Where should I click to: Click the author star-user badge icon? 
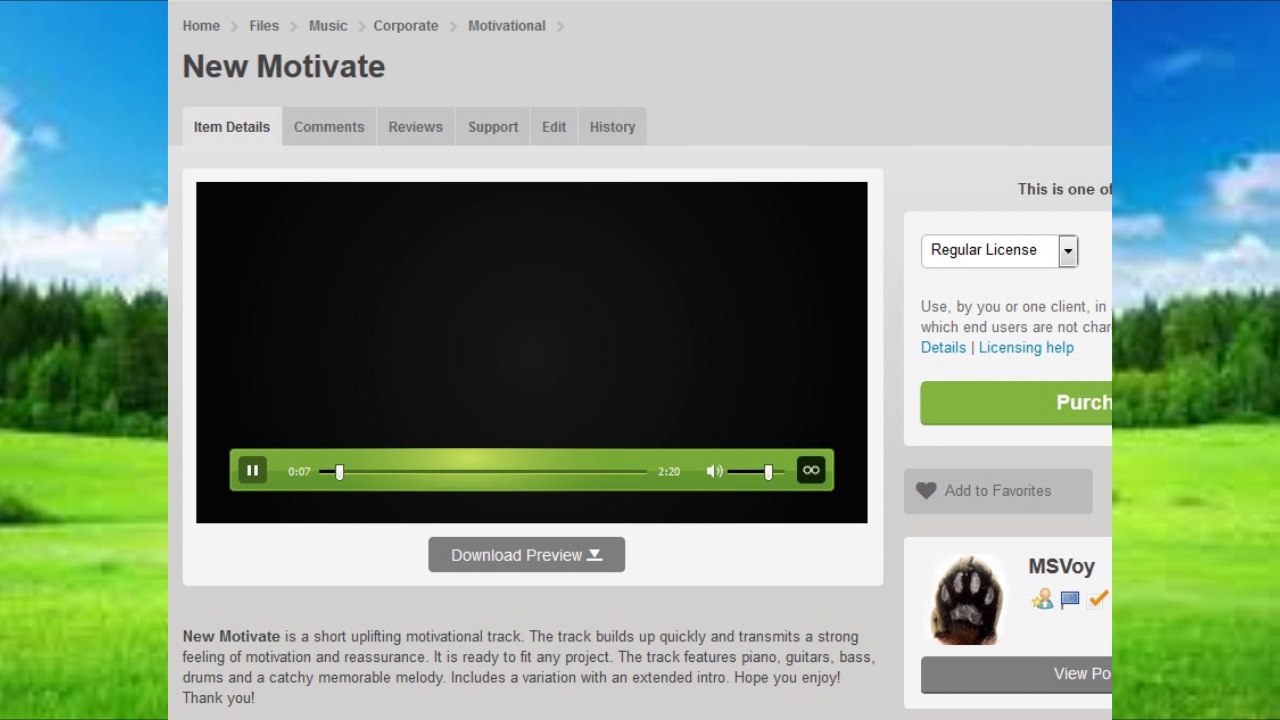coord(1042,599)
